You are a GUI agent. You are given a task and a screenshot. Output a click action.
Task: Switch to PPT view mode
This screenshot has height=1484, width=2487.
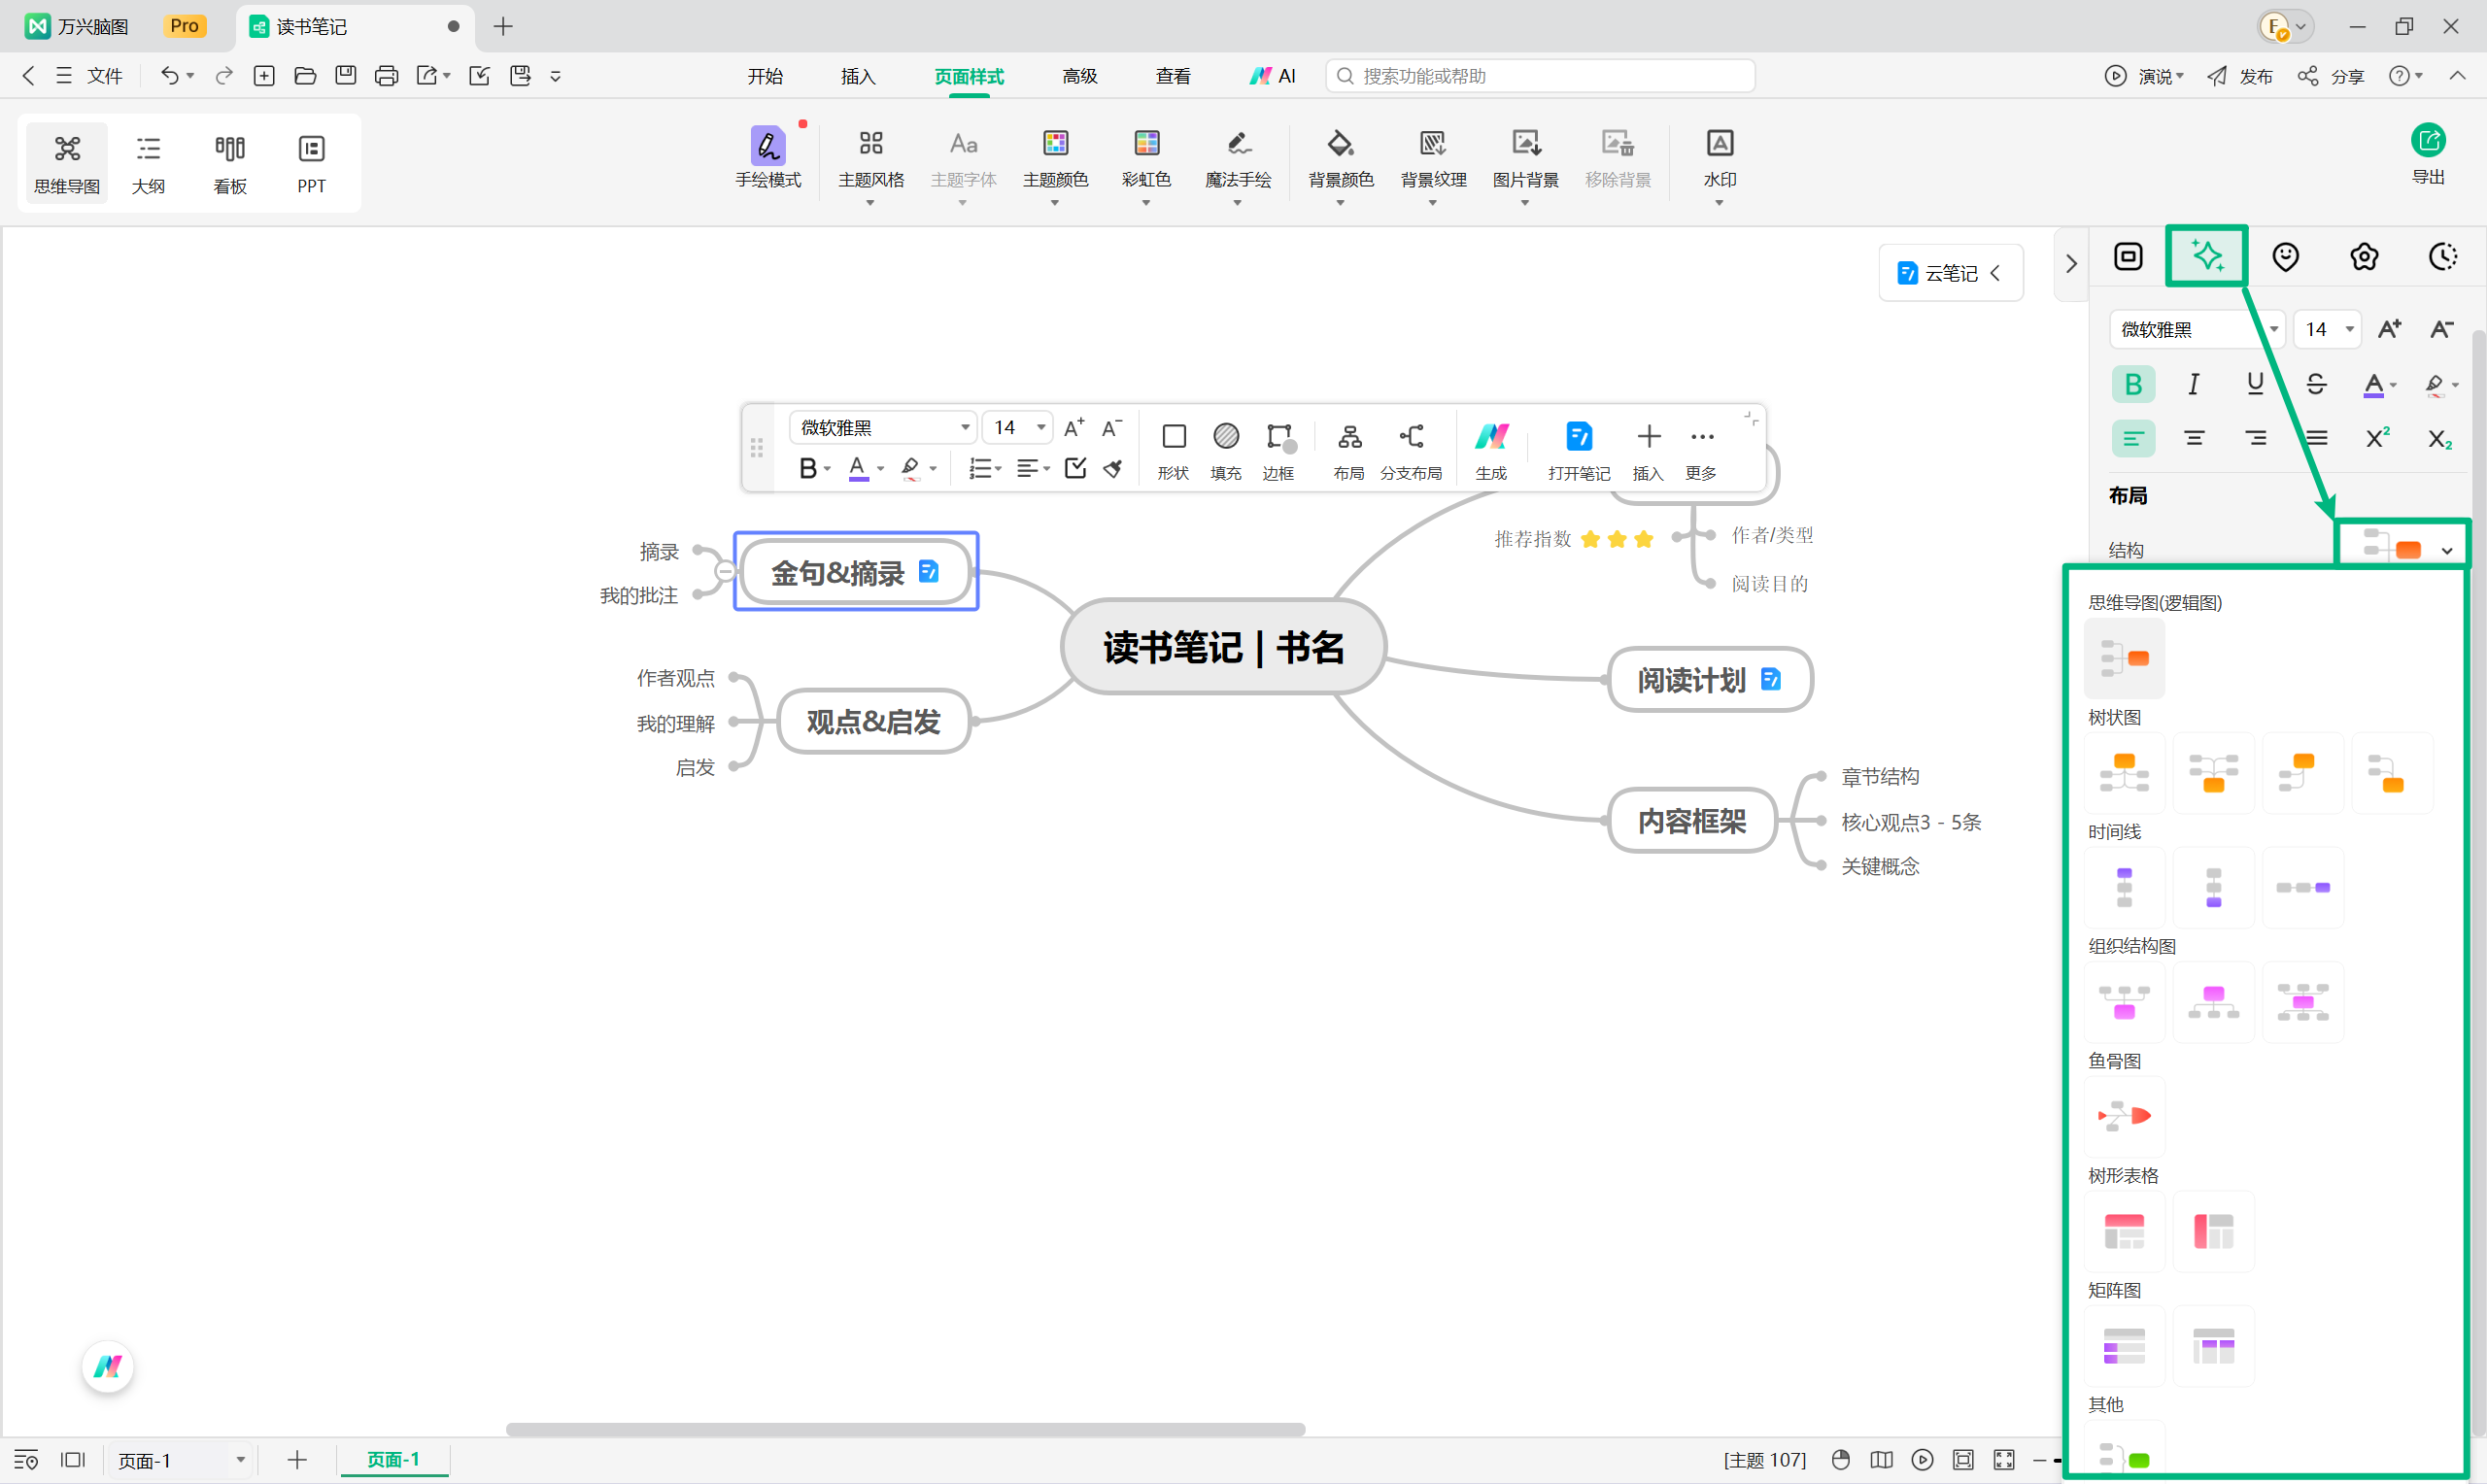[311, 164]
